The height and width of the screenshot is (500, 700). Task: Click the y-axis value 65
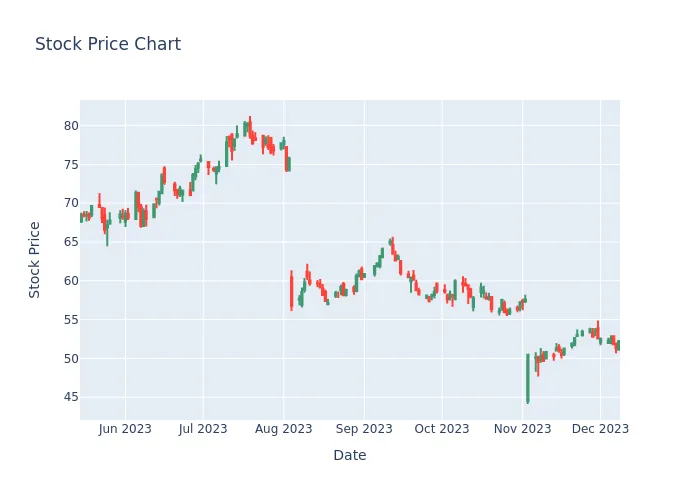tap(71, 242)
